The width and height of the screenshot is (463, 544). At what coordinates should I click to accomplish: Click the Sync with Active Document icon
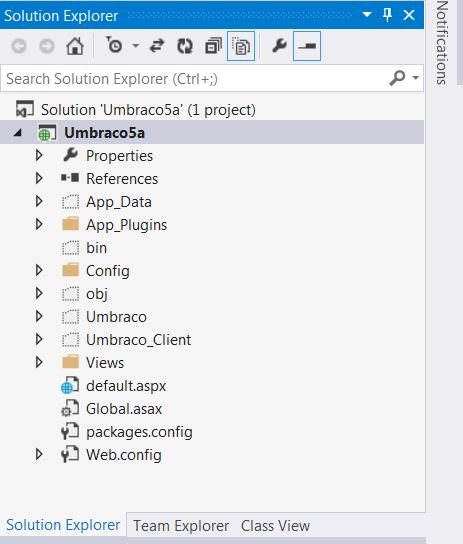point(157,46)
